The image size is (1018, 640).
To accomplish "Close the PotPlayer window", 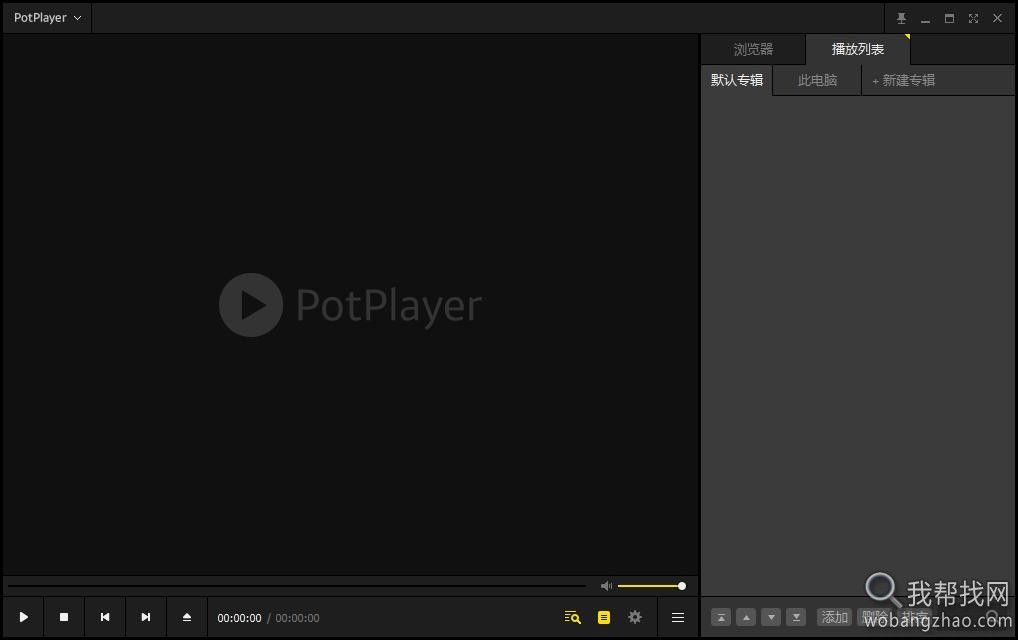I will (x=997, y=18).
